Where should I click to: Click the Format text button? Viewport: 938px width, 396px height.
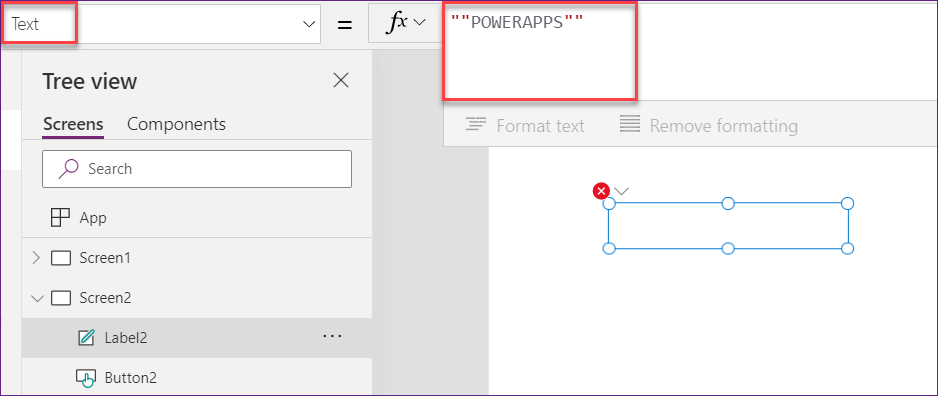[525, 126]
